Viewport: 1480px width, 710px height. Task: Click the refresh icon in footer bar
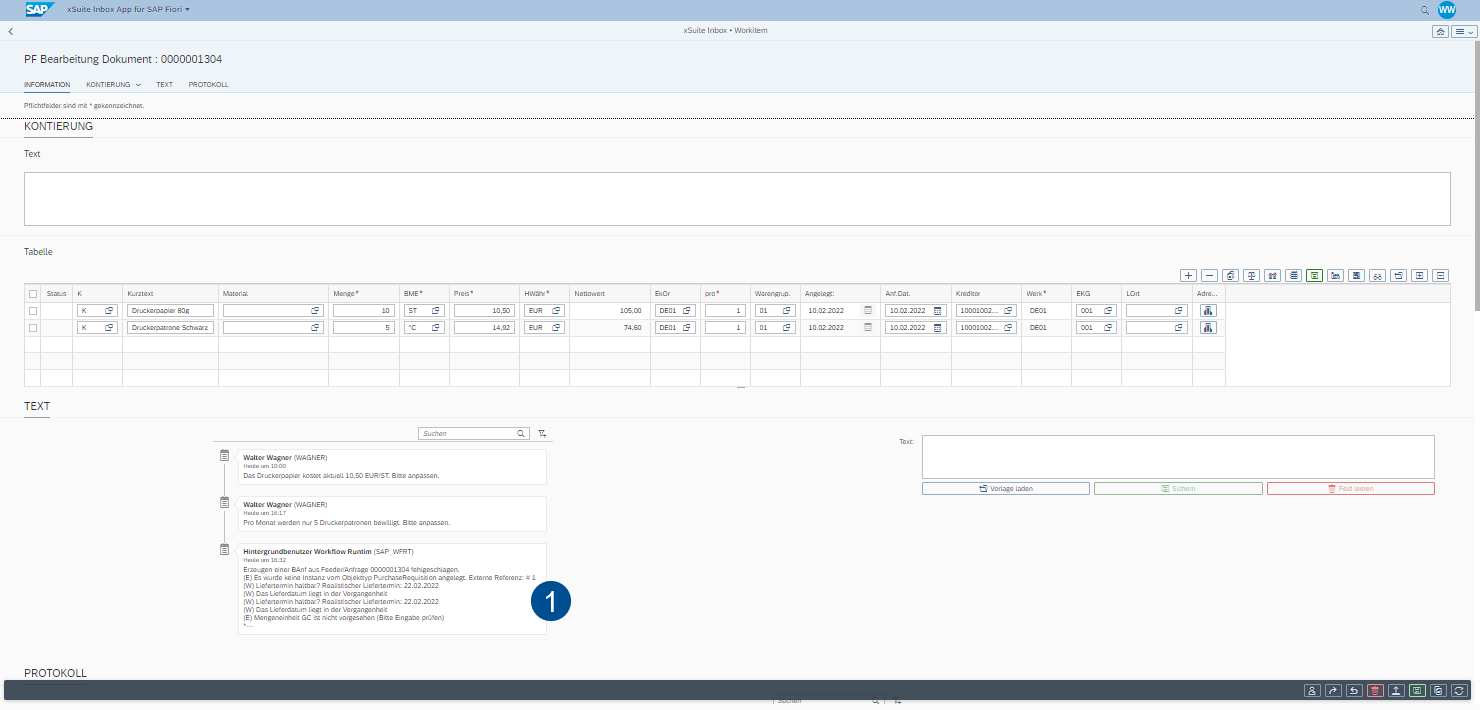tap(1459, 690)
